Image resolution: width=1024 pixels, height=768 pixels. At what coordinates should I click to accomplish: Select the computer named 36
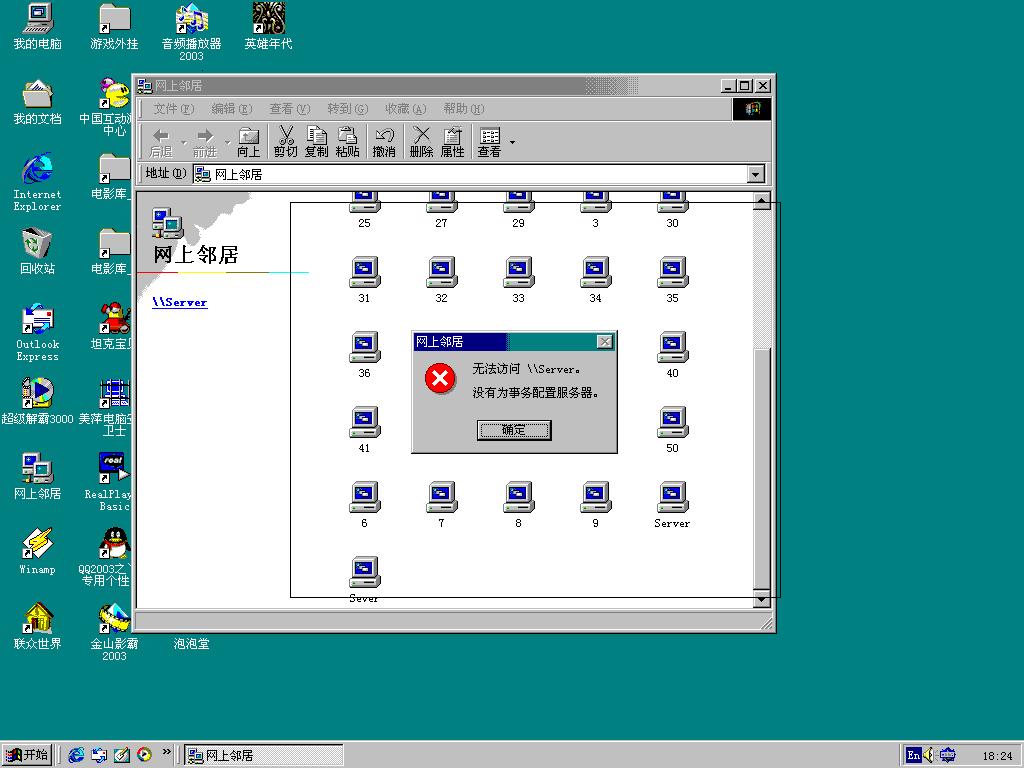364,355
